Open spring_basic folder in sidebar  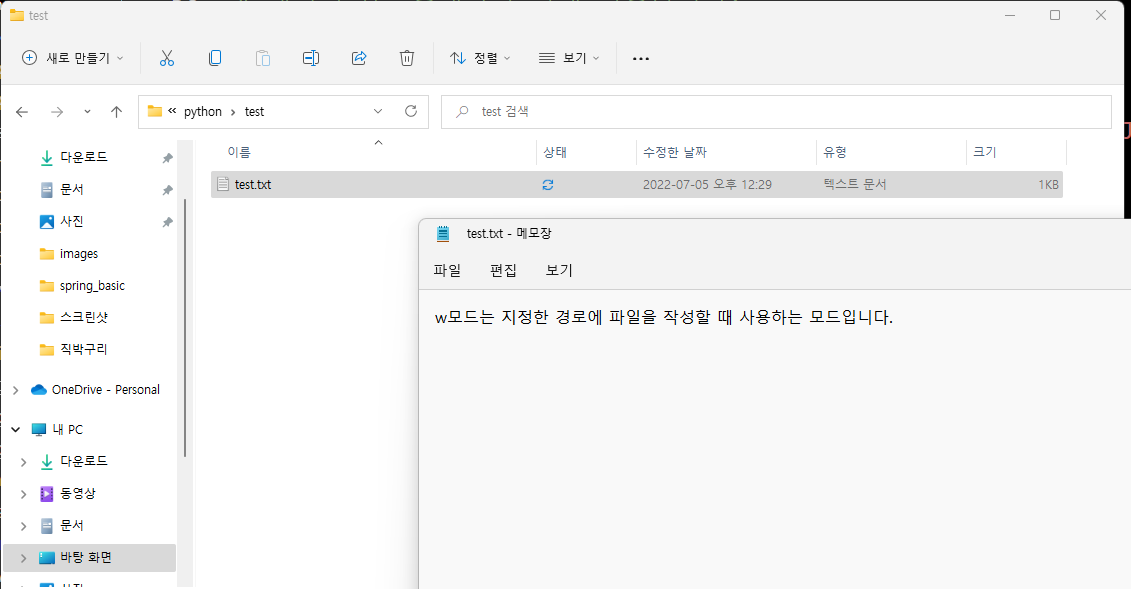pos(92,286)
